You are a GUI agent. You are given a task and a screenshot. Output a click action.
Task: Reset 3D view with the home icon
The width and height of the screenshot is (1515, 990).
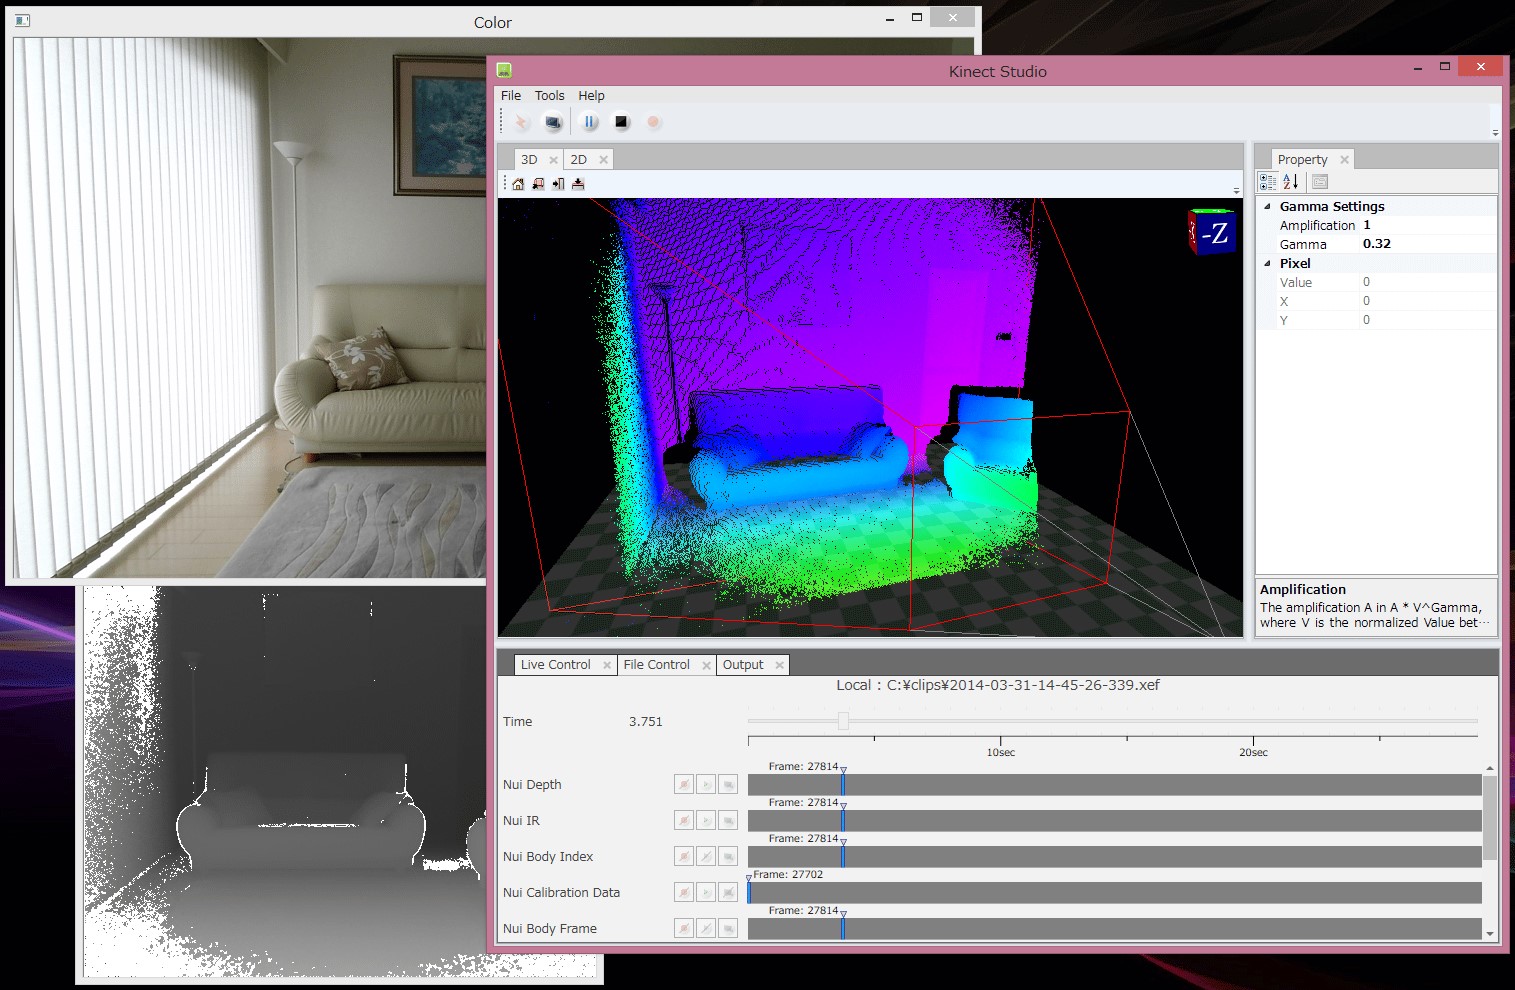518,184
